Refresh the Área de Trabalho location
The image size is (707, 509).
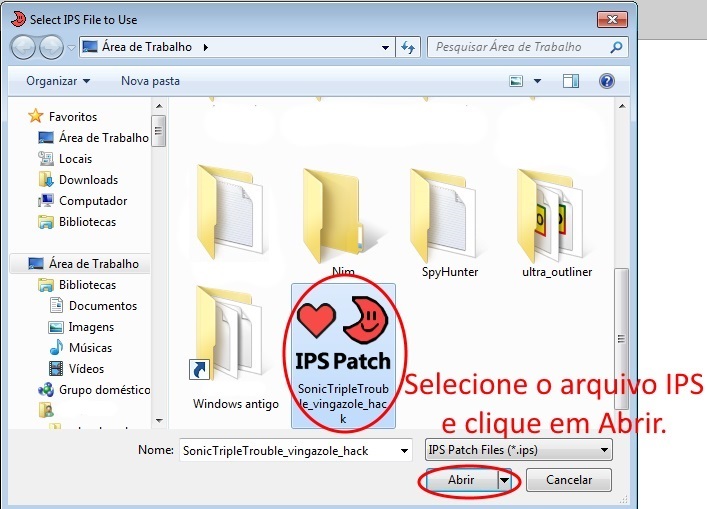tap(408, 47)
